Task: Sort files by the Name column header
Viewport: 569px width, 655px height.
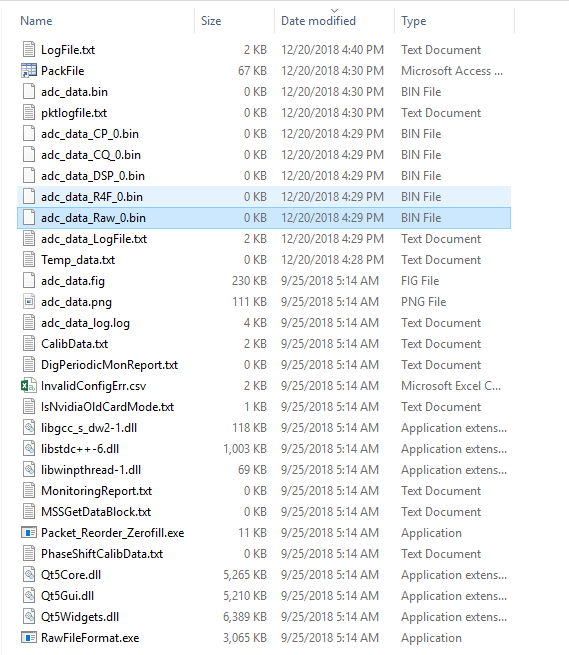Action: [36, 20]
